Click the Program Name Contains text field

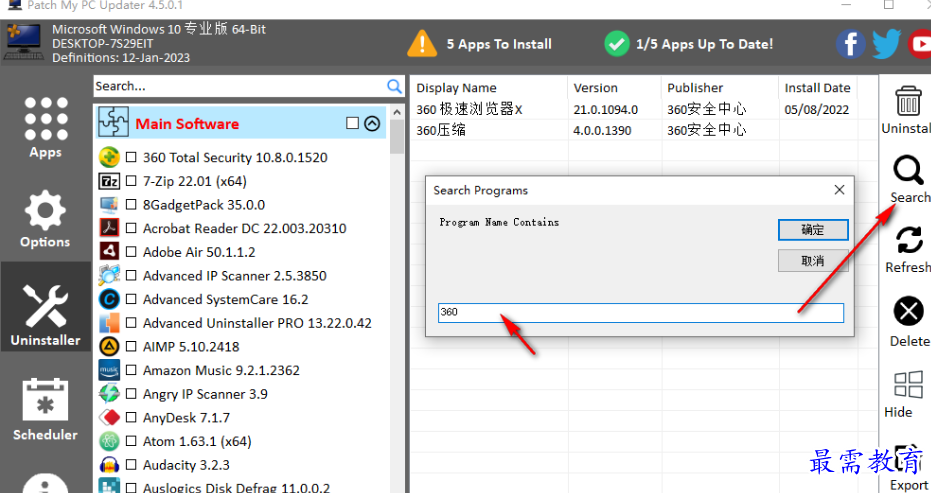pyautogui.click(x=641, y=312)
